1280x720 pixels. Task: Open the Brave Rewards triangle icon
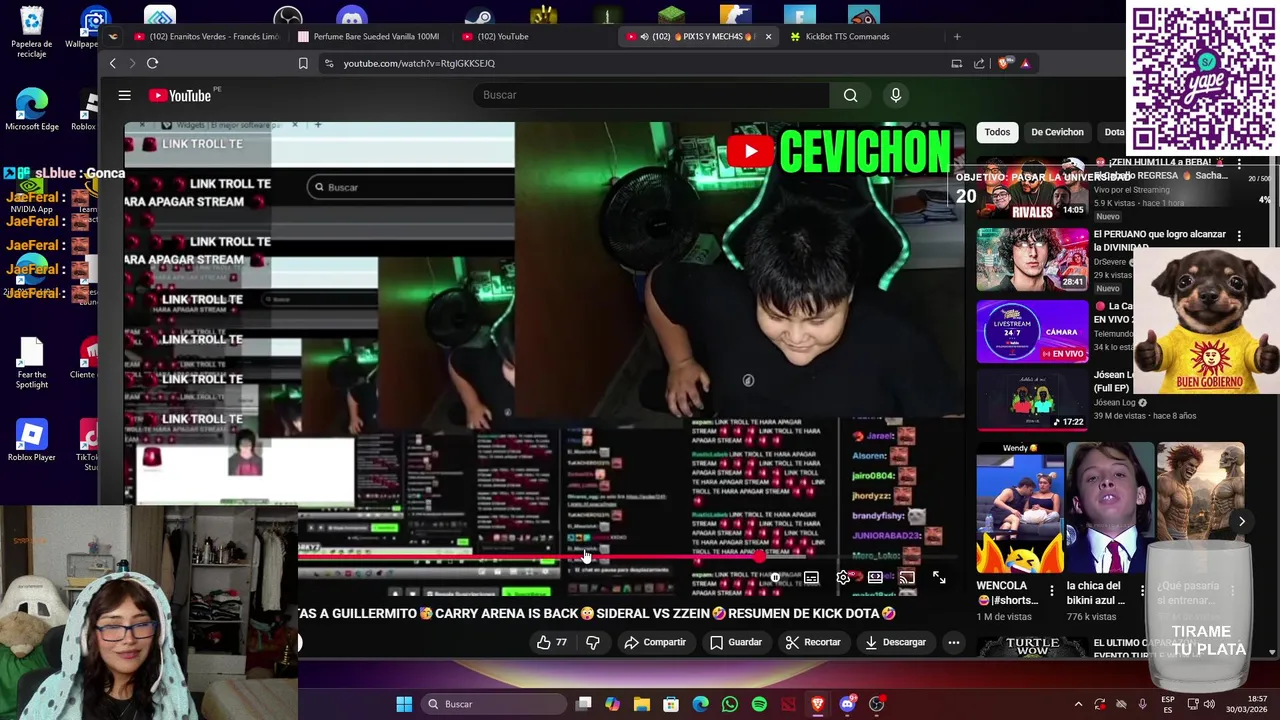point(1025,63)
